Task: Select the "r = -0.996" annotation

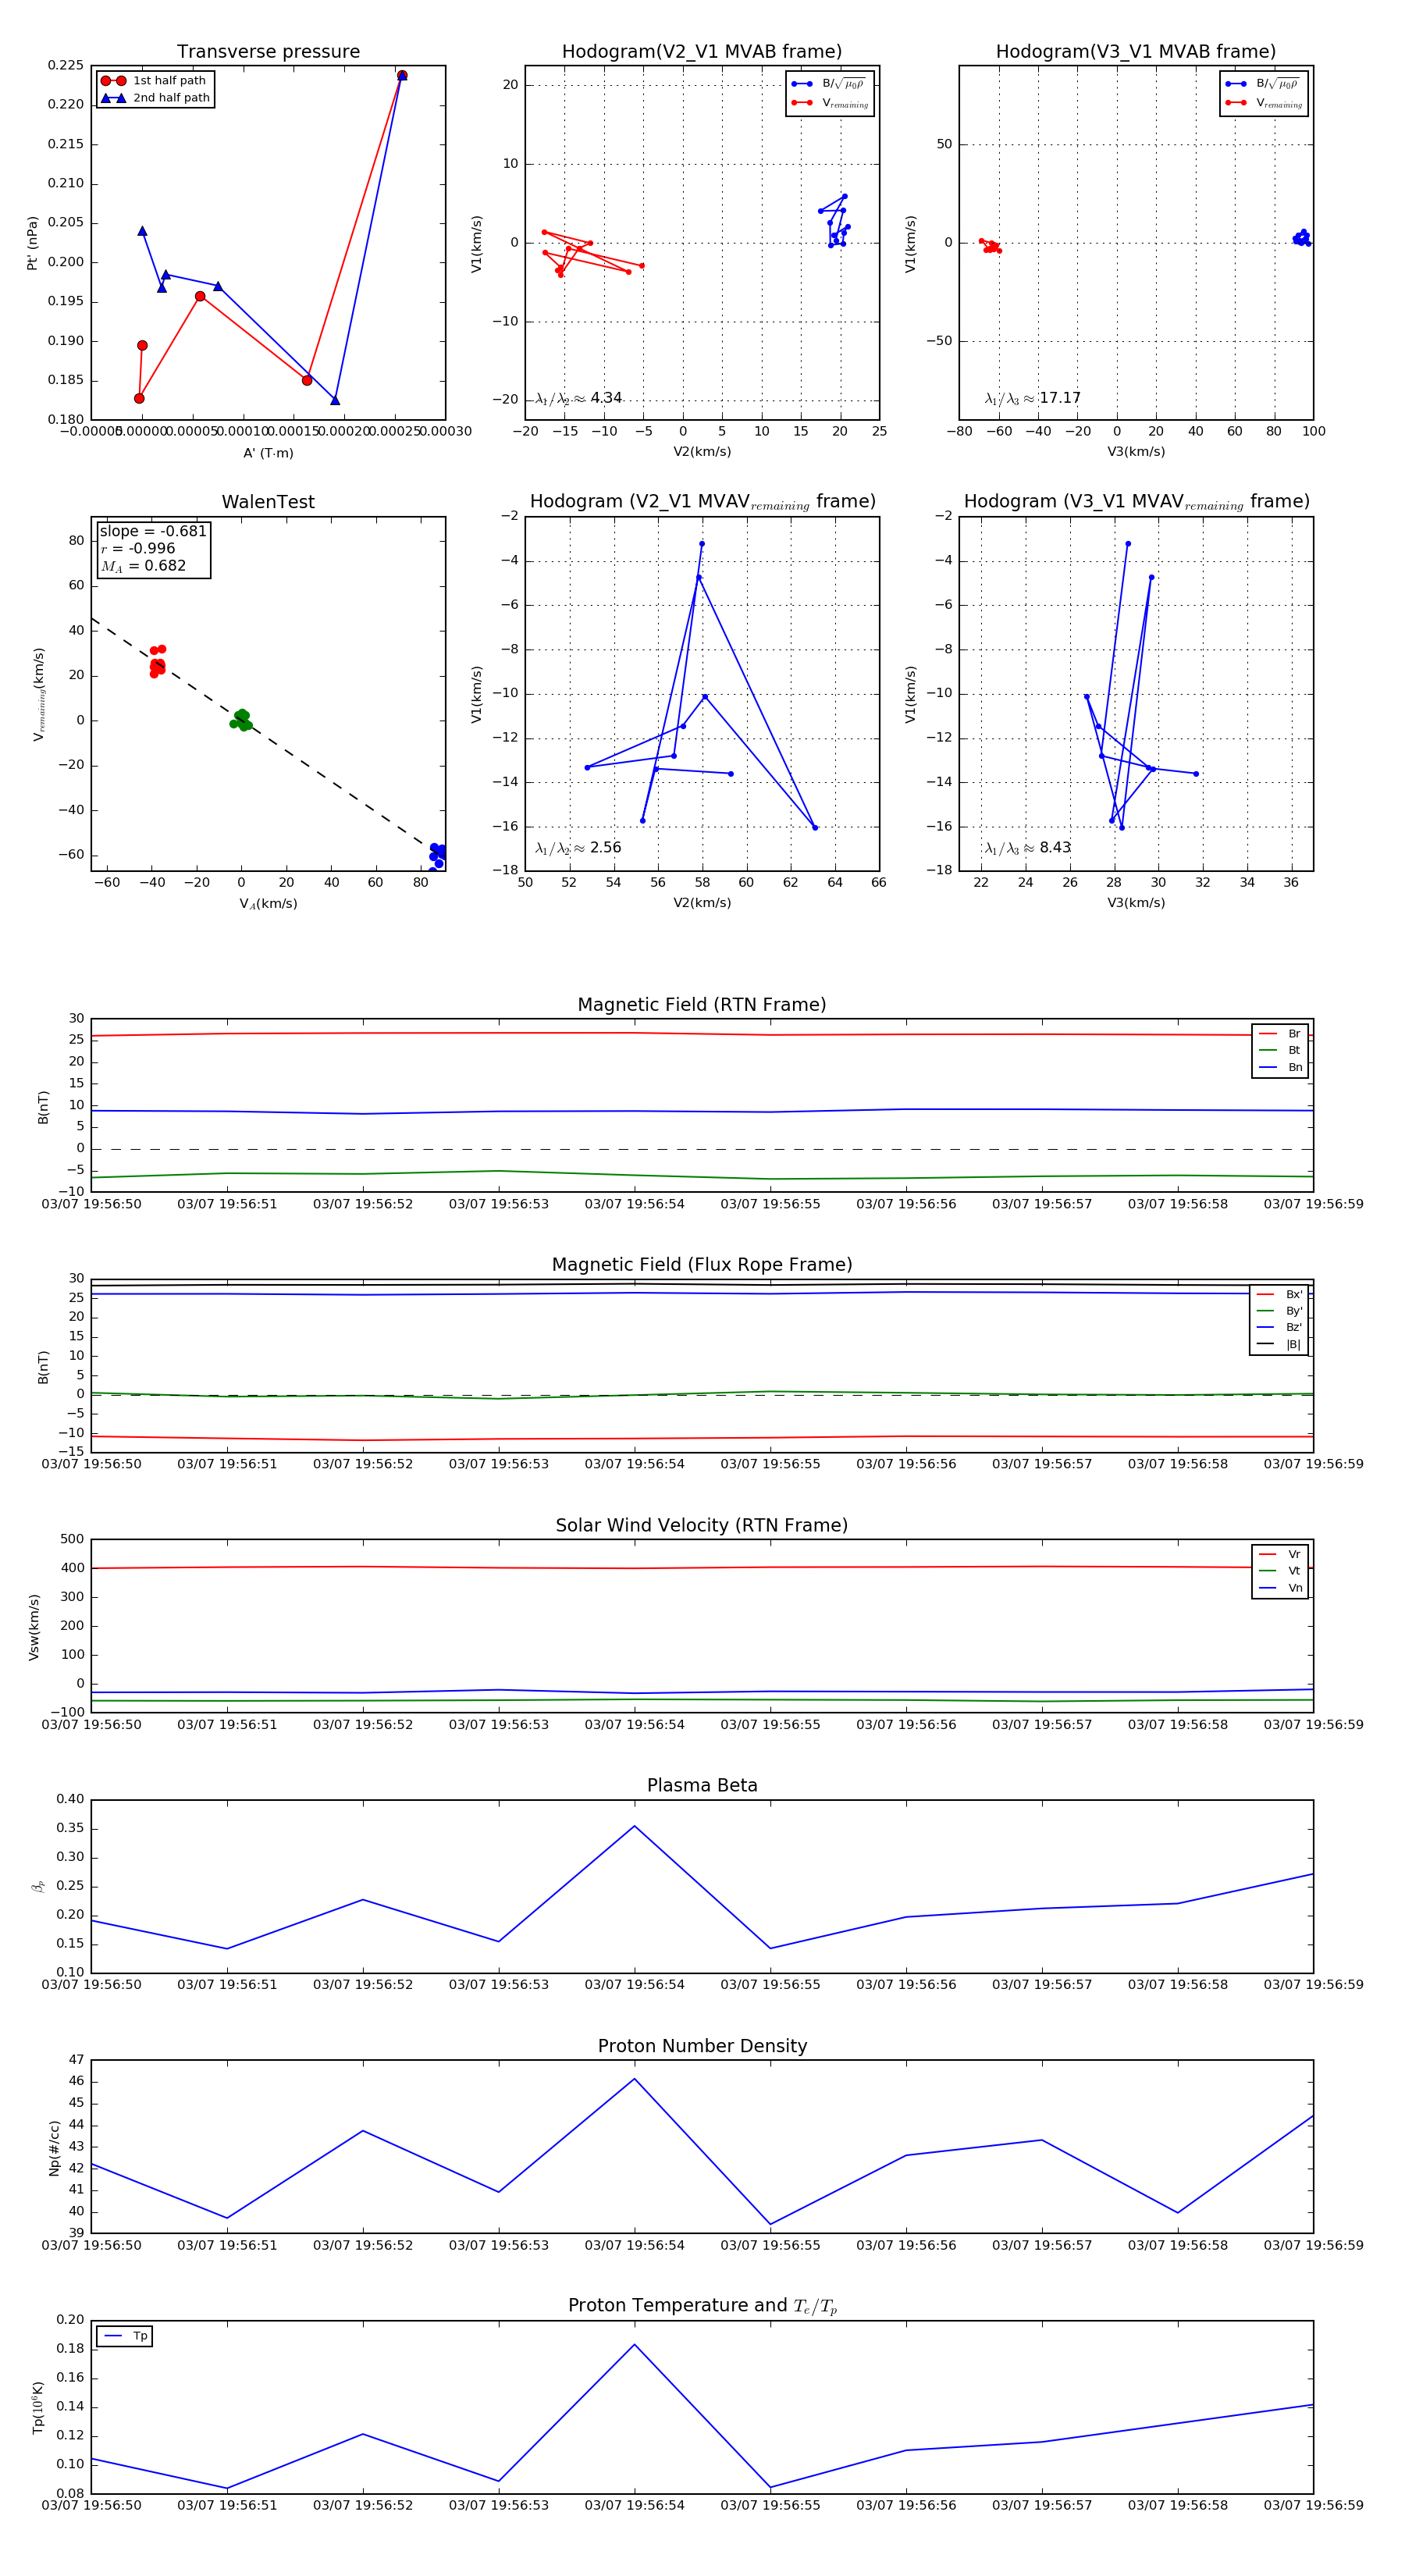Action: click(x=138, y=548)
